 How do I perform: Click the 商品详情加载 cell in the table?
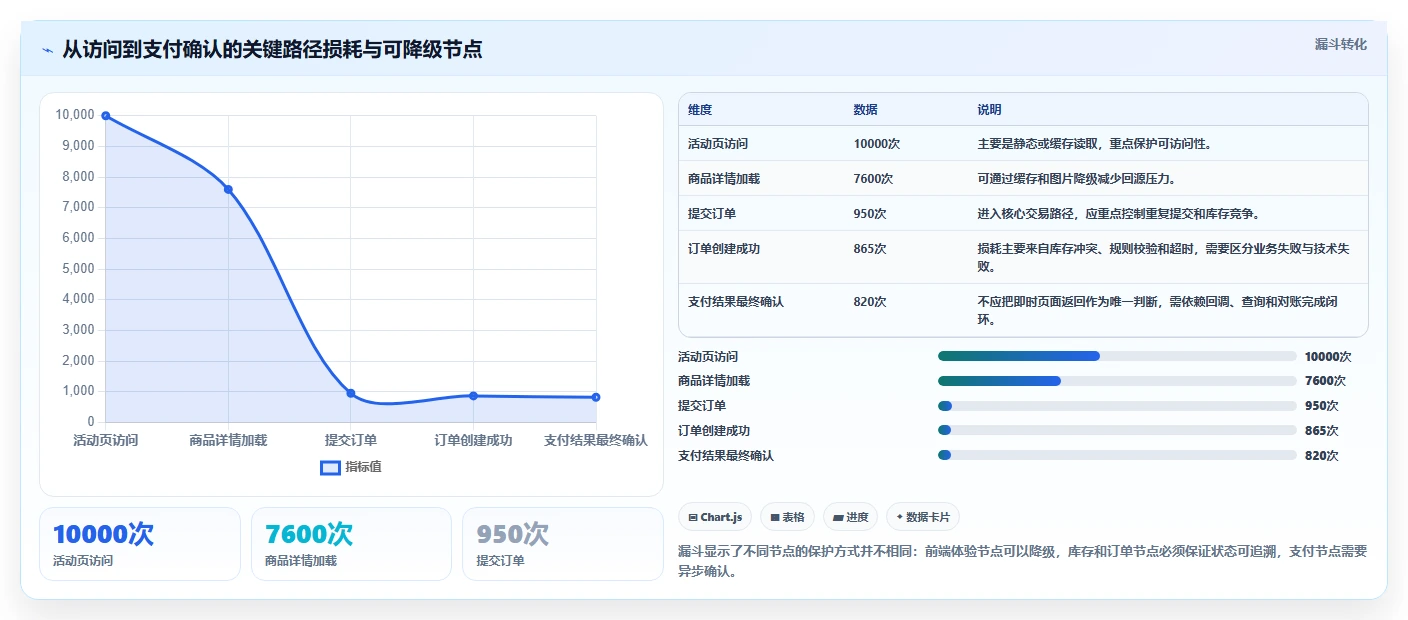pyautogui.click(x=724, y=179)
